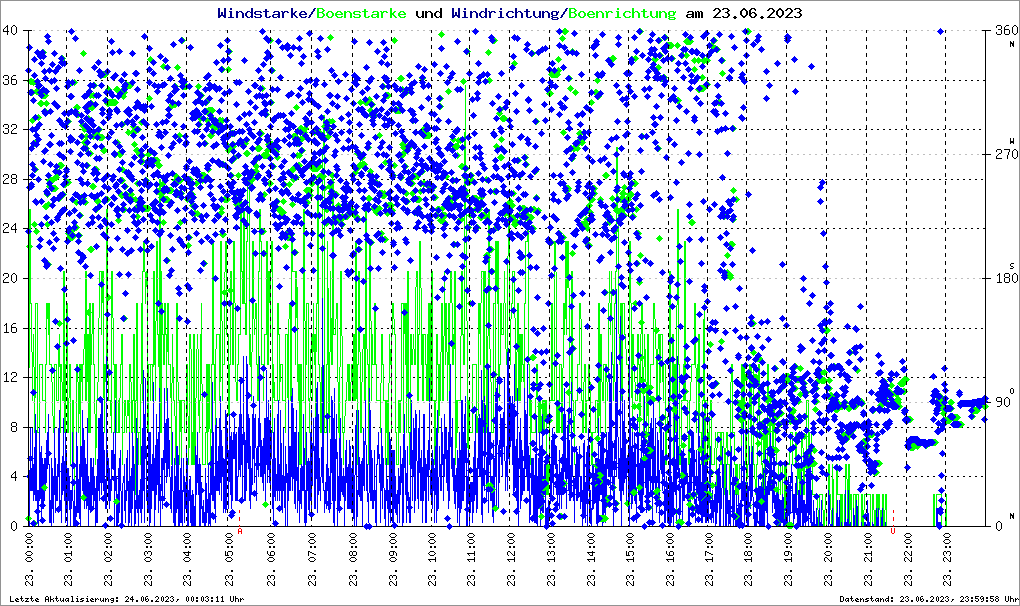Click the 'Letzte Aktualisierung' footer timestamp
The width and height of the screenshot is (1020, 606).
(127, 599)
